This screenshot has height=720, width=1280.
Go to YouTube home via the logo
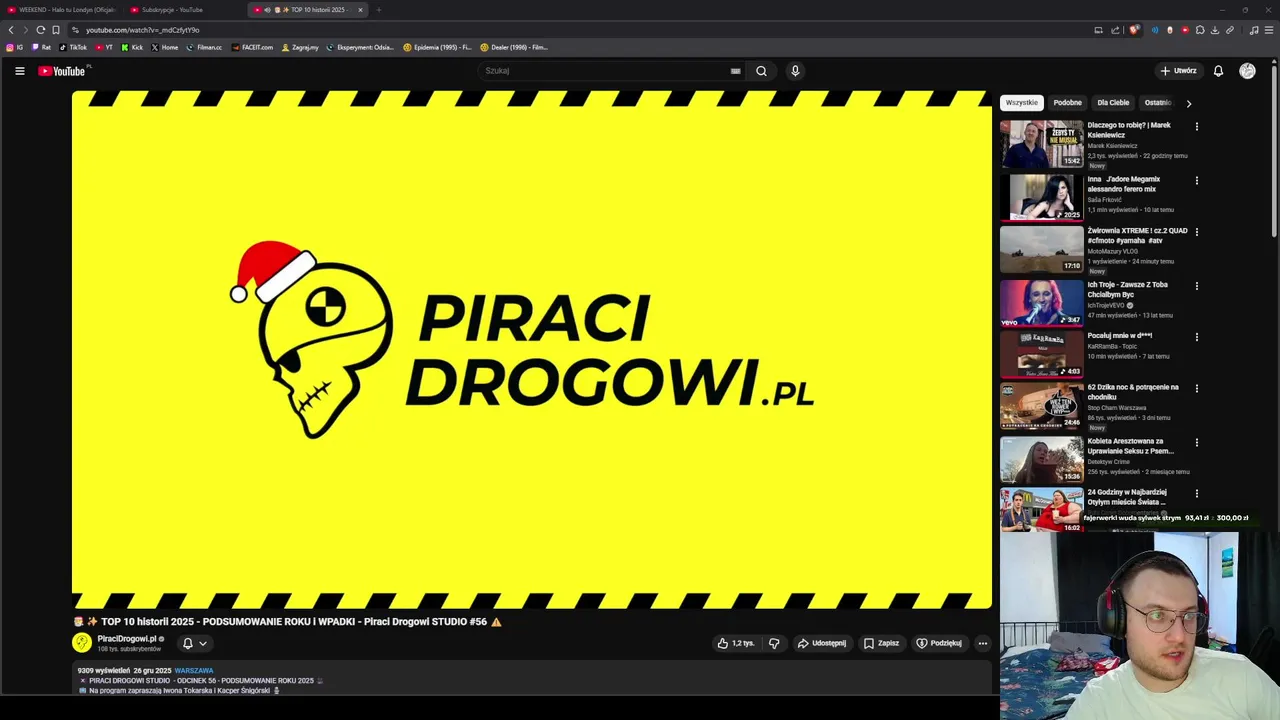click(x=63, y=71)
